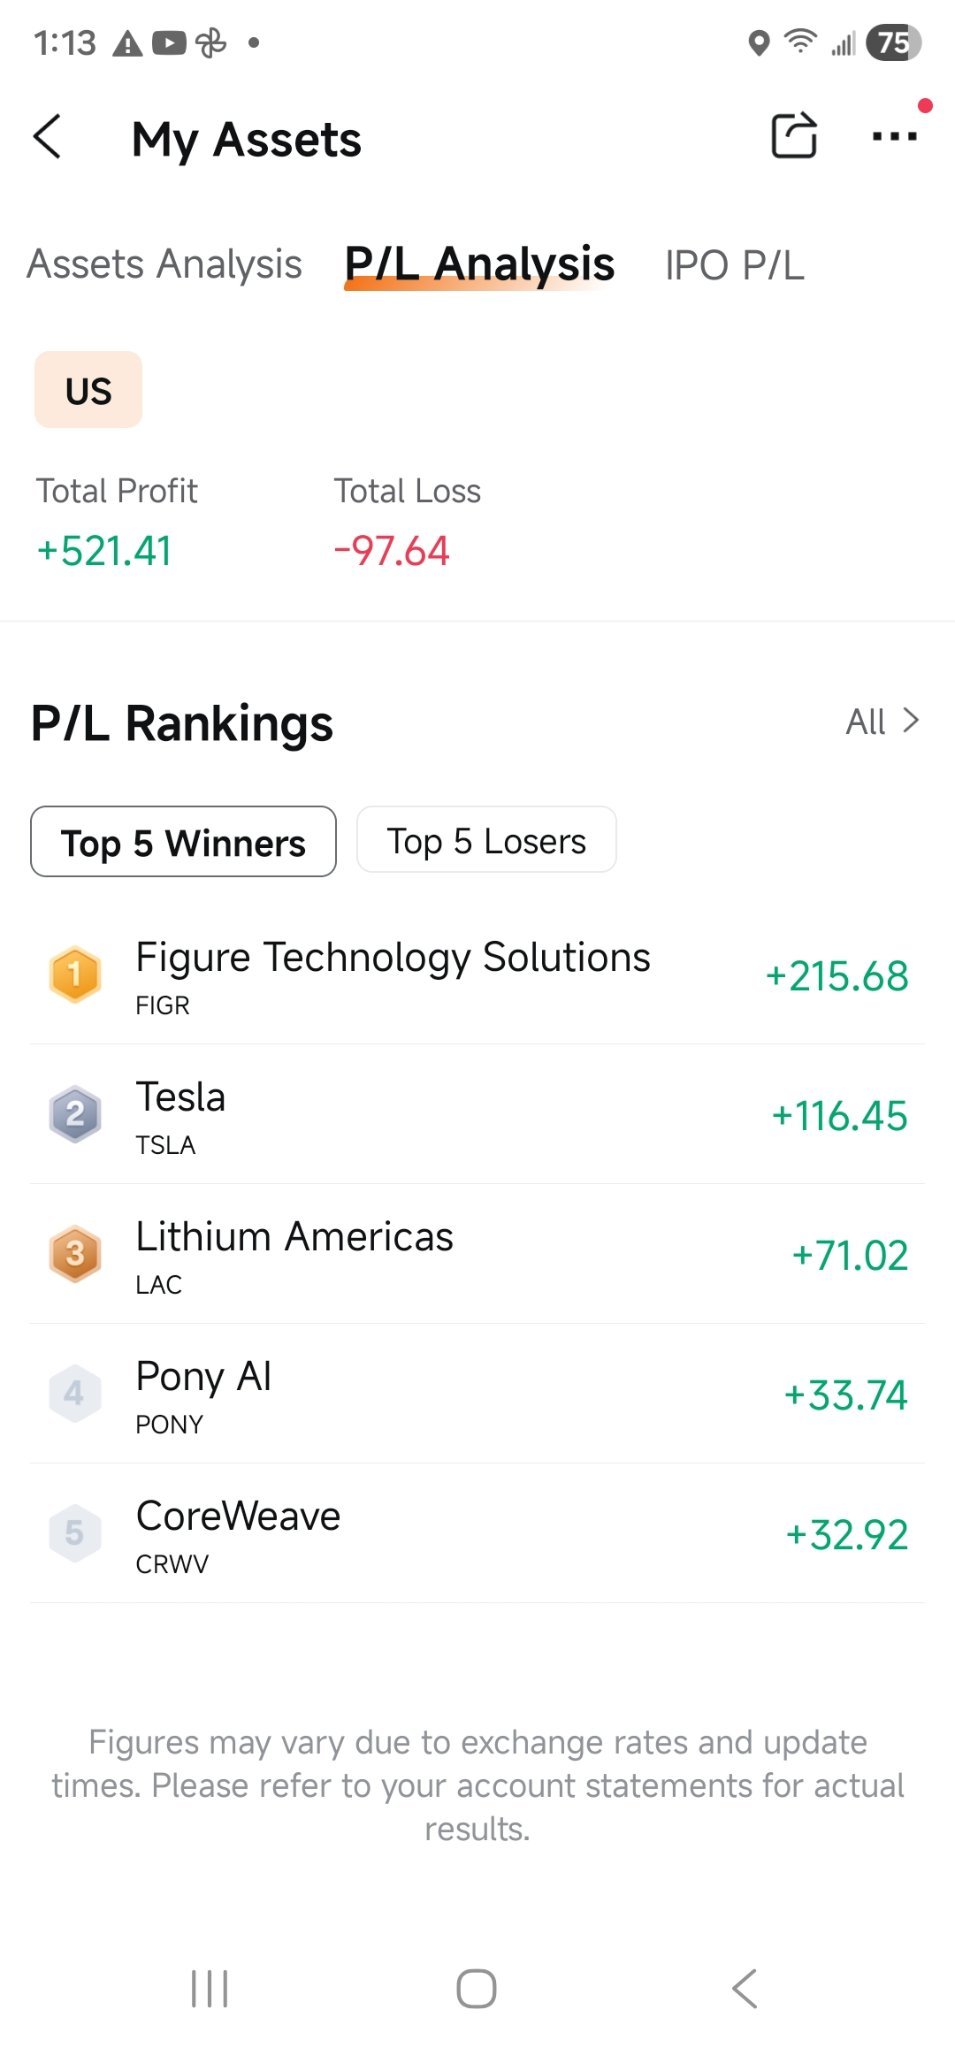Tap the bronze rank 3 badge
Image resolution: width=955 pixels, height=2048 pixels.
[x=75, y=1254]
